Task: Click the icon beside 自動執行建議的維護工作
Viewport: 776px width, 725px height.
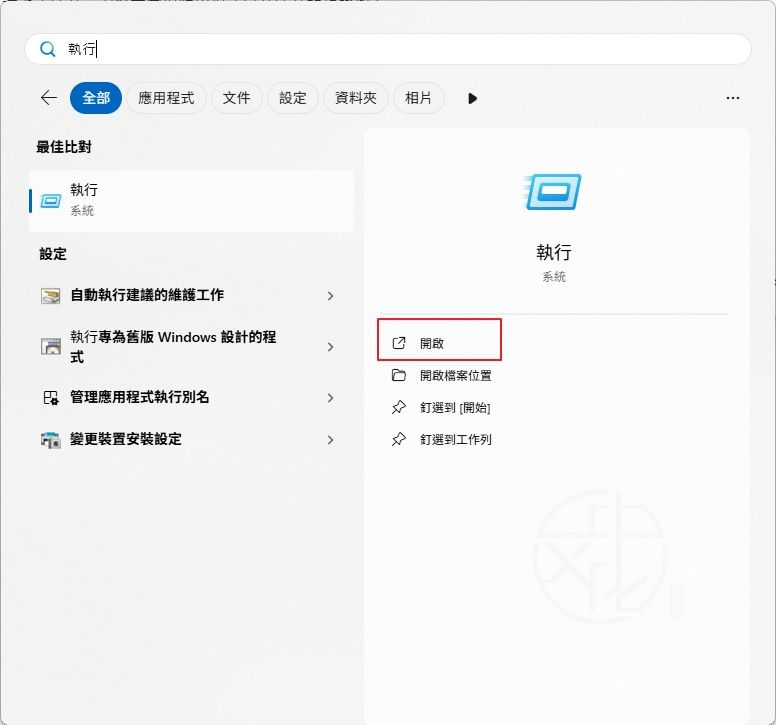Action: coord(50,295)
